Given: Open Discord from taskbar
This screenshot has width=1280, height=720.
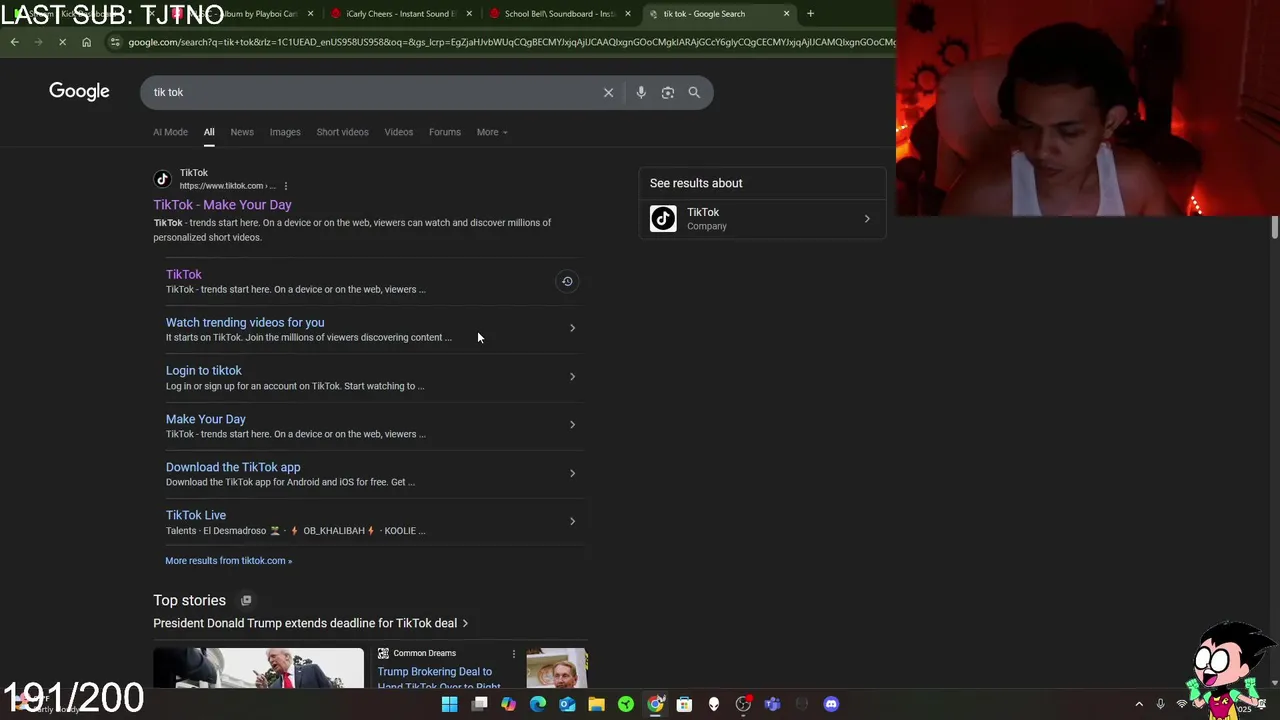Looking at the screenshot, I should [x=831, y=704].
